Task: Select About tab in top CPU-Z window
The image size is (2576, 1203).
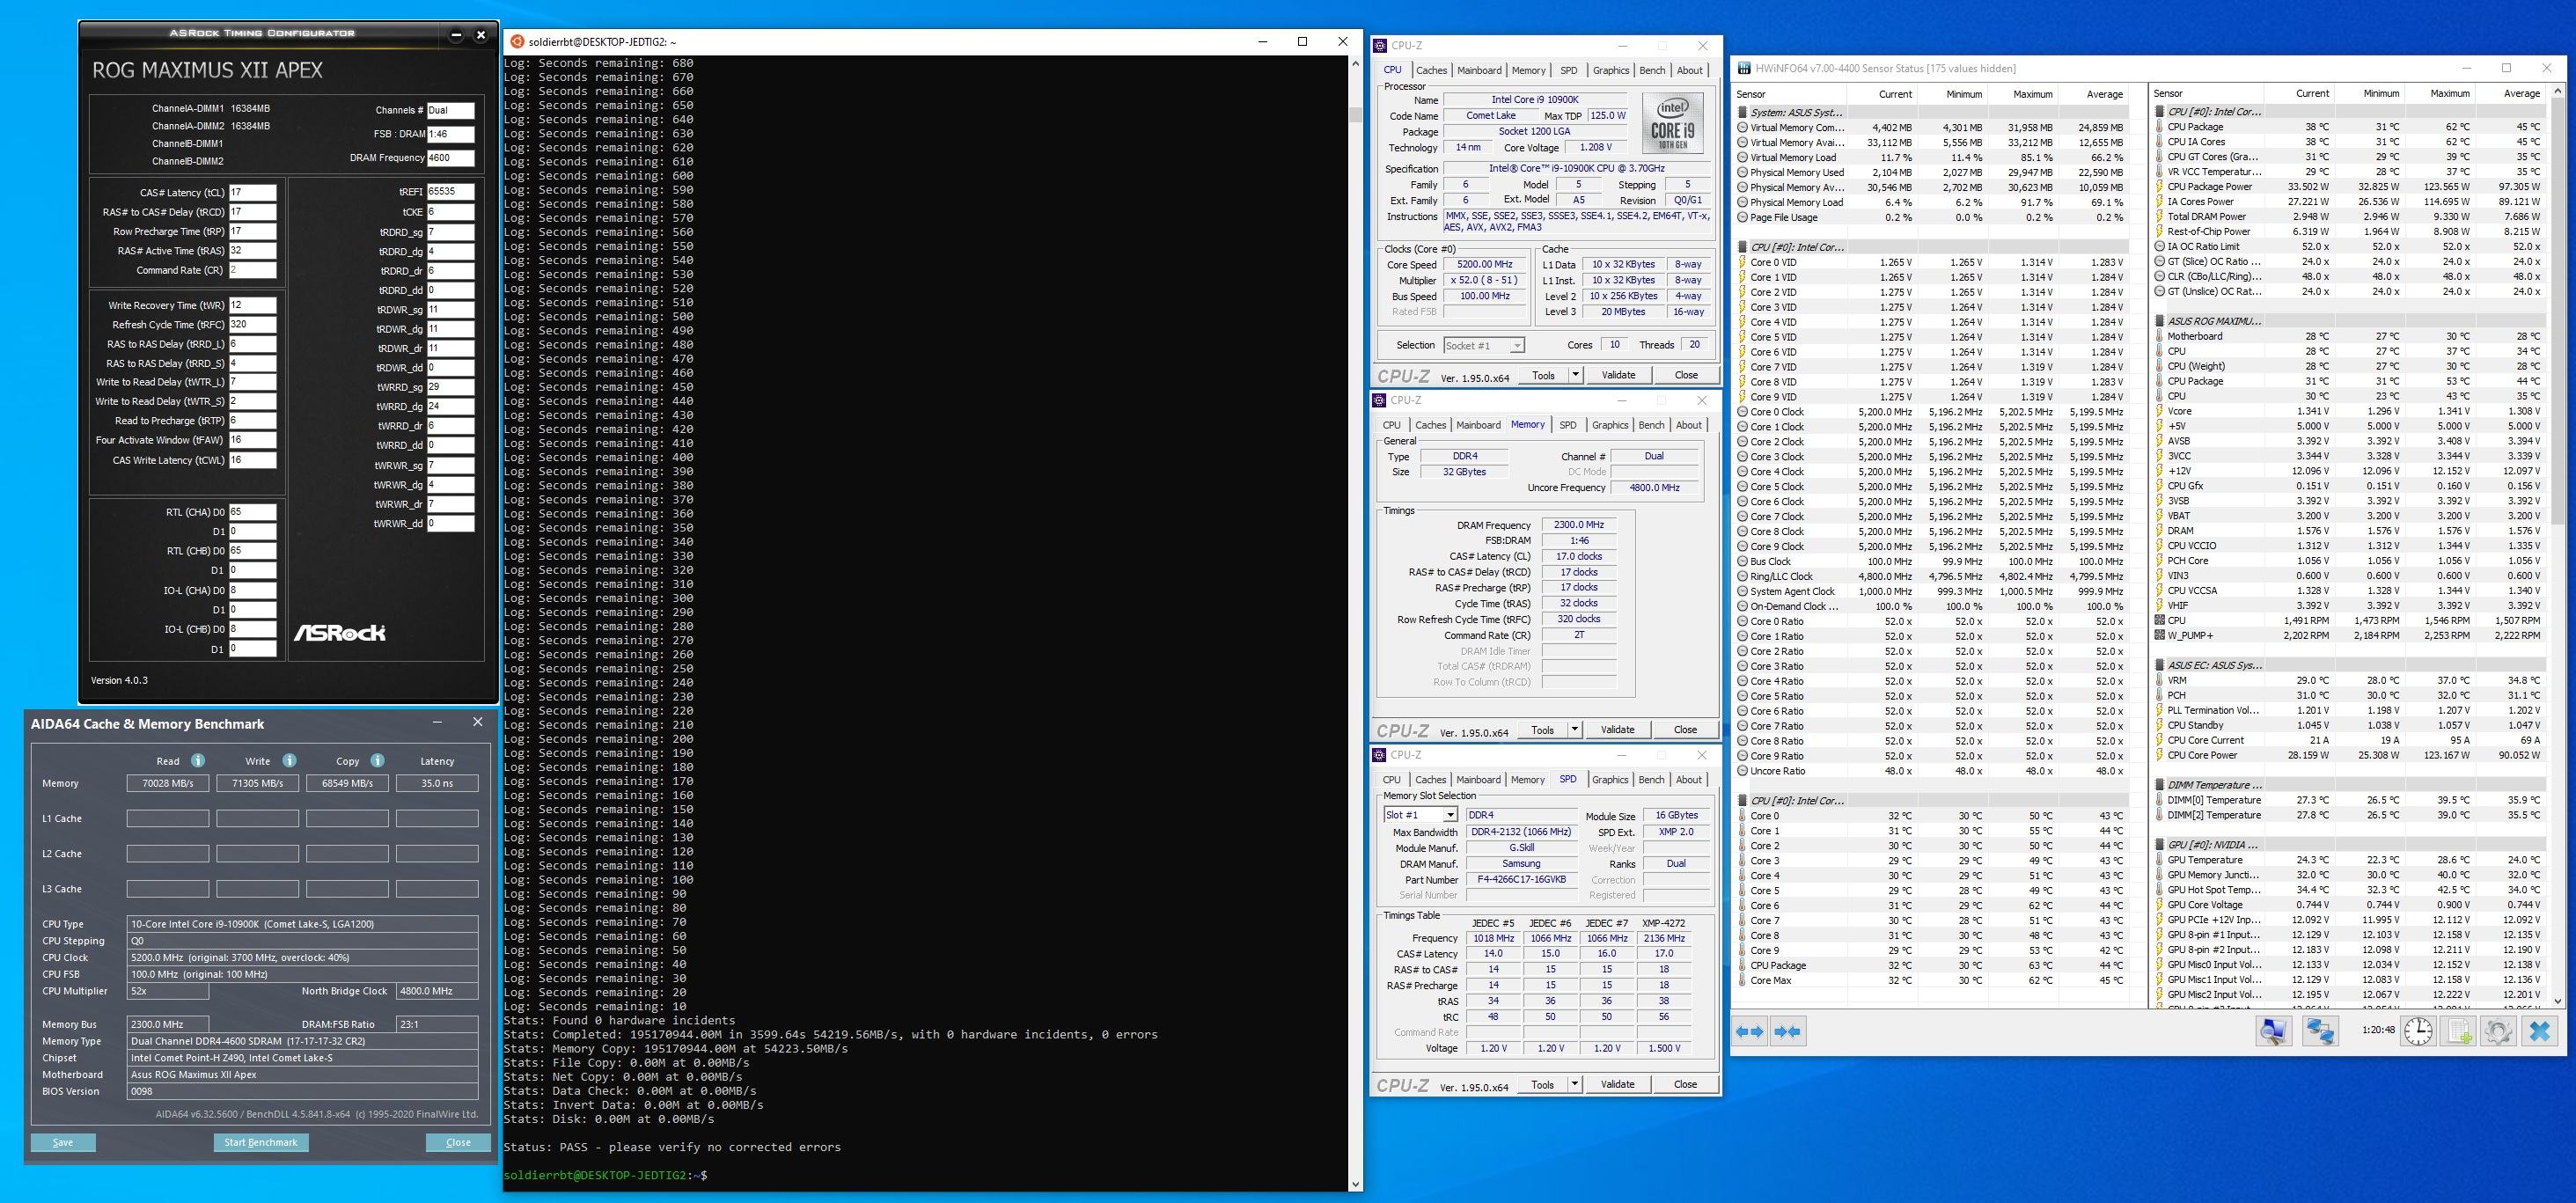Action: (x=1690, y=70)
